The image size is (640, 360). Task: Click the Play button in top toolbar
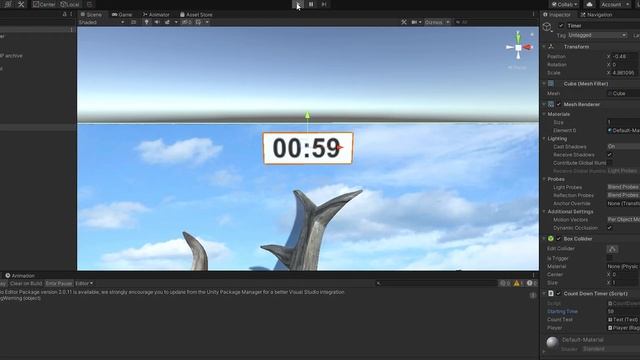[x=298, y=4]
